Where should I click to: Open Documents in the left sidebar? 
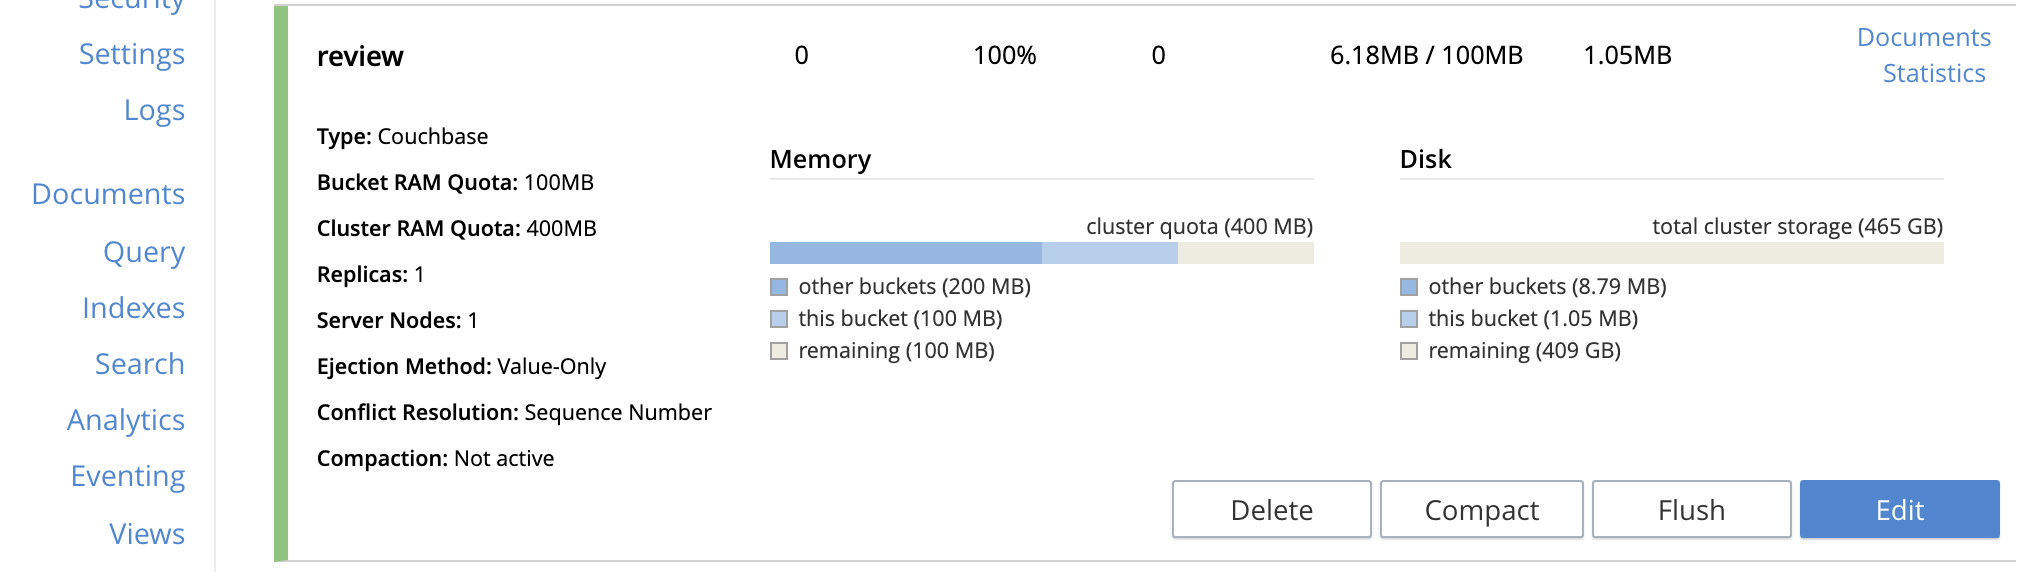(x=108, y=194)
